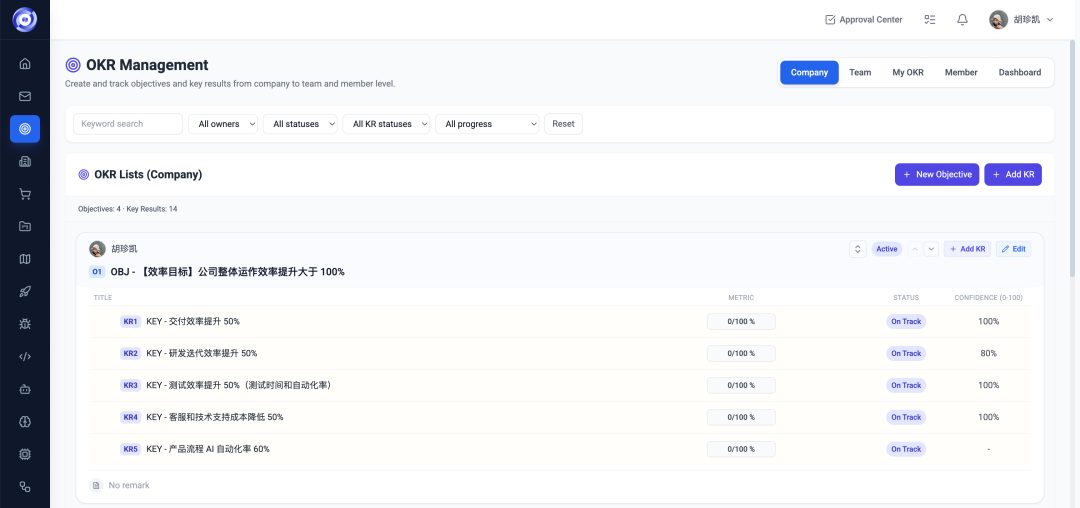Open the task list icon in header
The image size is (1080, 508).
coord(930,20)
